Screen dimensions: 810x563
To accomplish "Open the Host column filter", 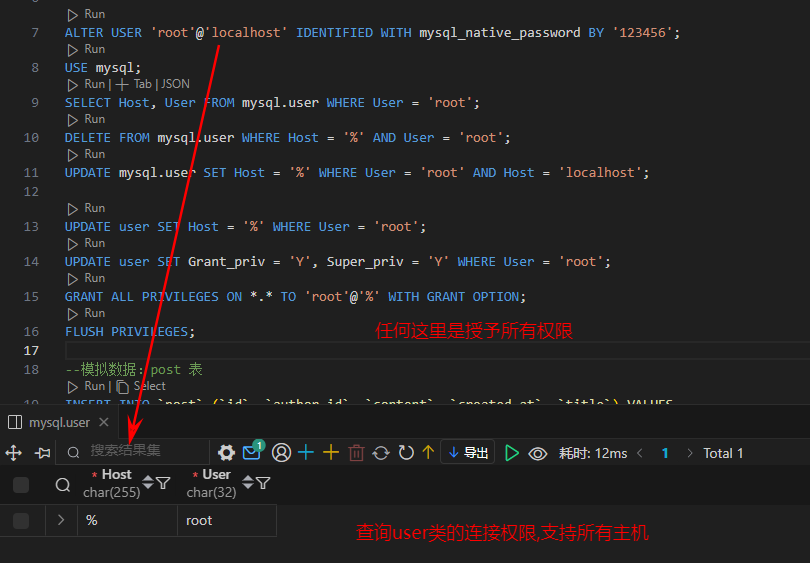I will 163,483.
